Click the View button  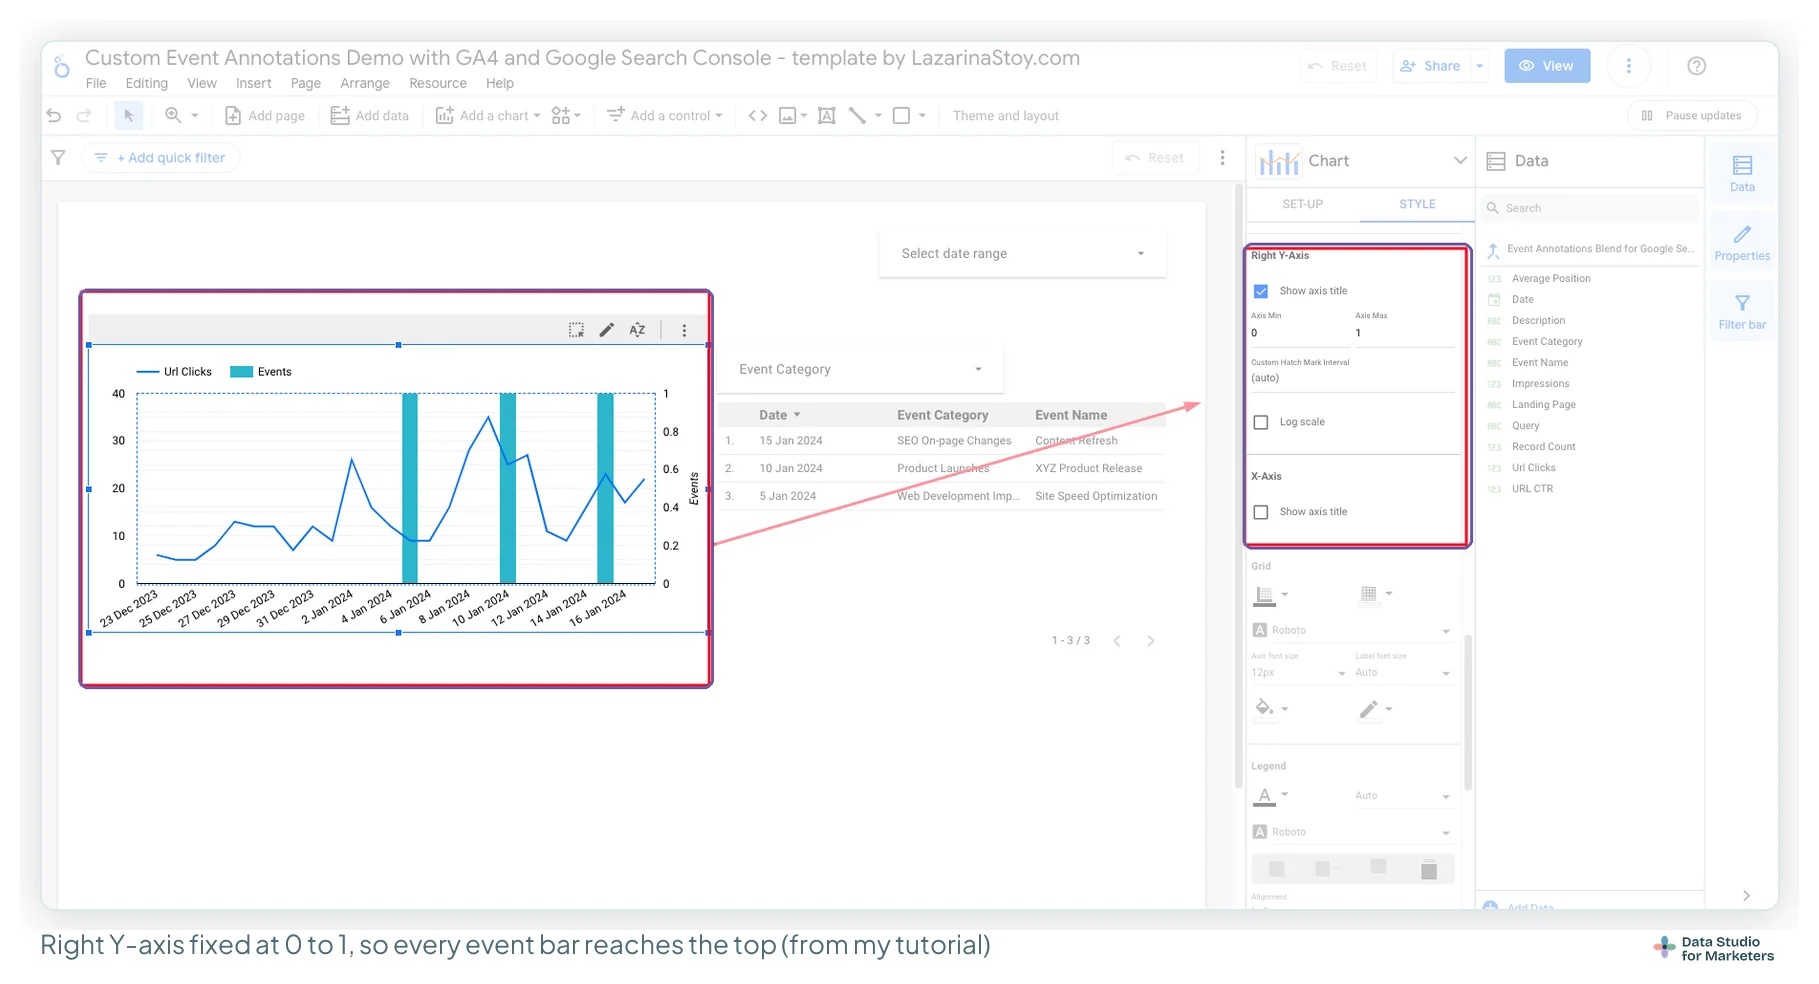pos(1547,66)
